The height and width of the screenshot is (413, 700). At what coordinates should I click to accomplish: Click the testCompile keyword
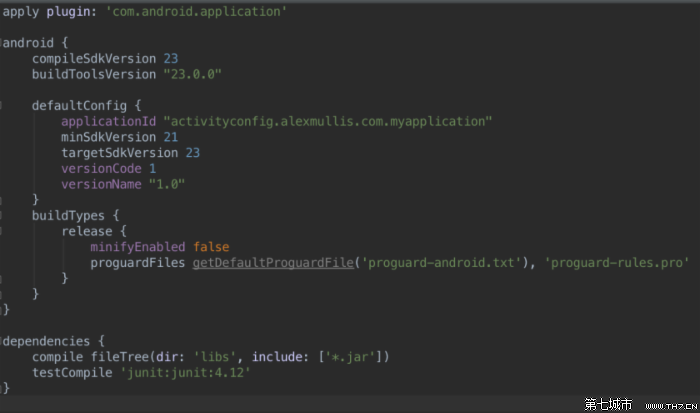tap(72, 372)
